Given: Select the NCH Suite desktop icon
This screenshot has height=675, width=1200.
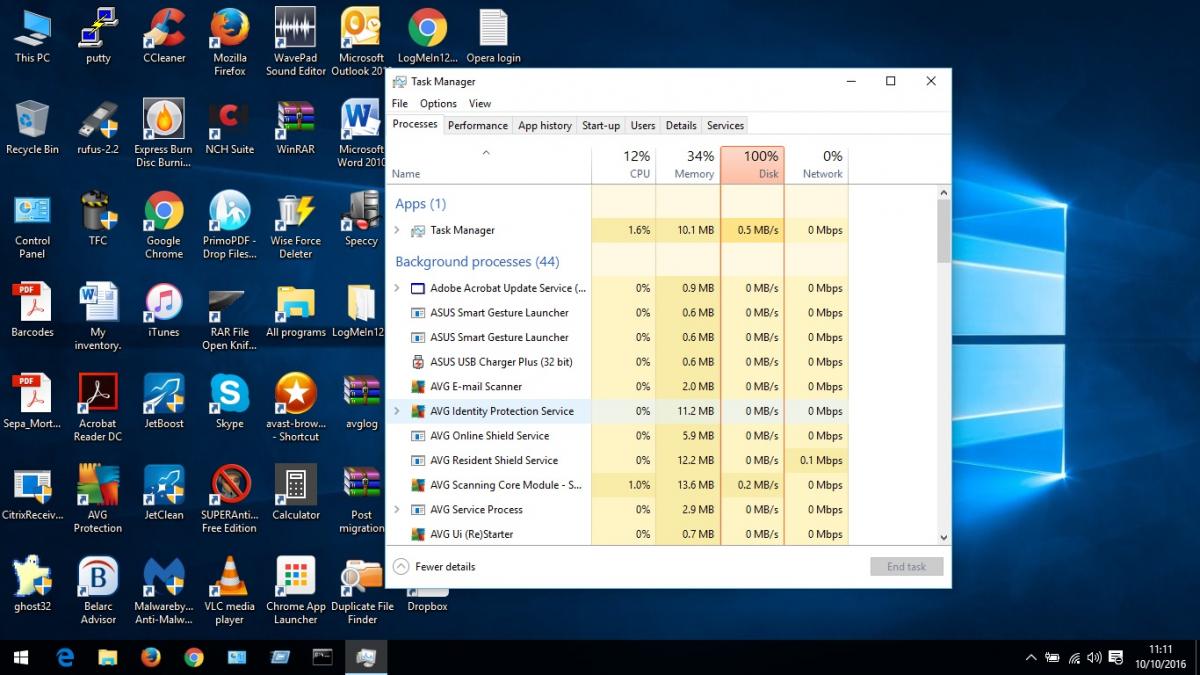Looking at the screenshot, I should tap(230, 128).
